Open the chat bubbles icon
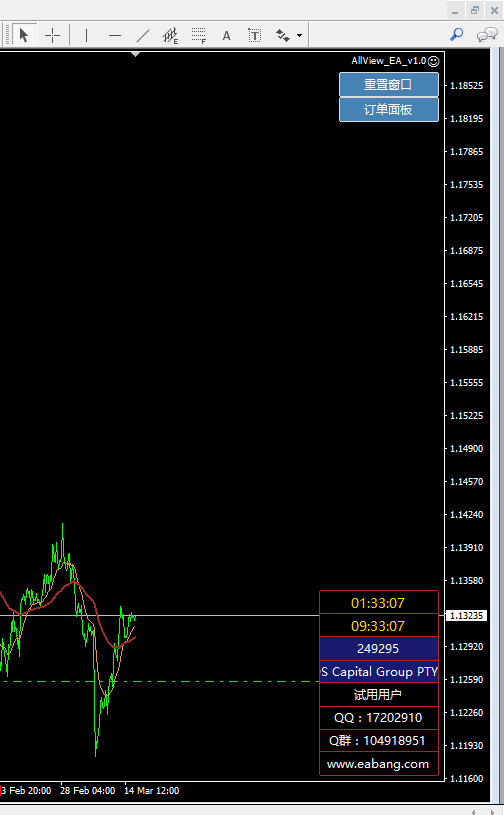This screenshot has height=815, width=504. click(x=487, y=35)
